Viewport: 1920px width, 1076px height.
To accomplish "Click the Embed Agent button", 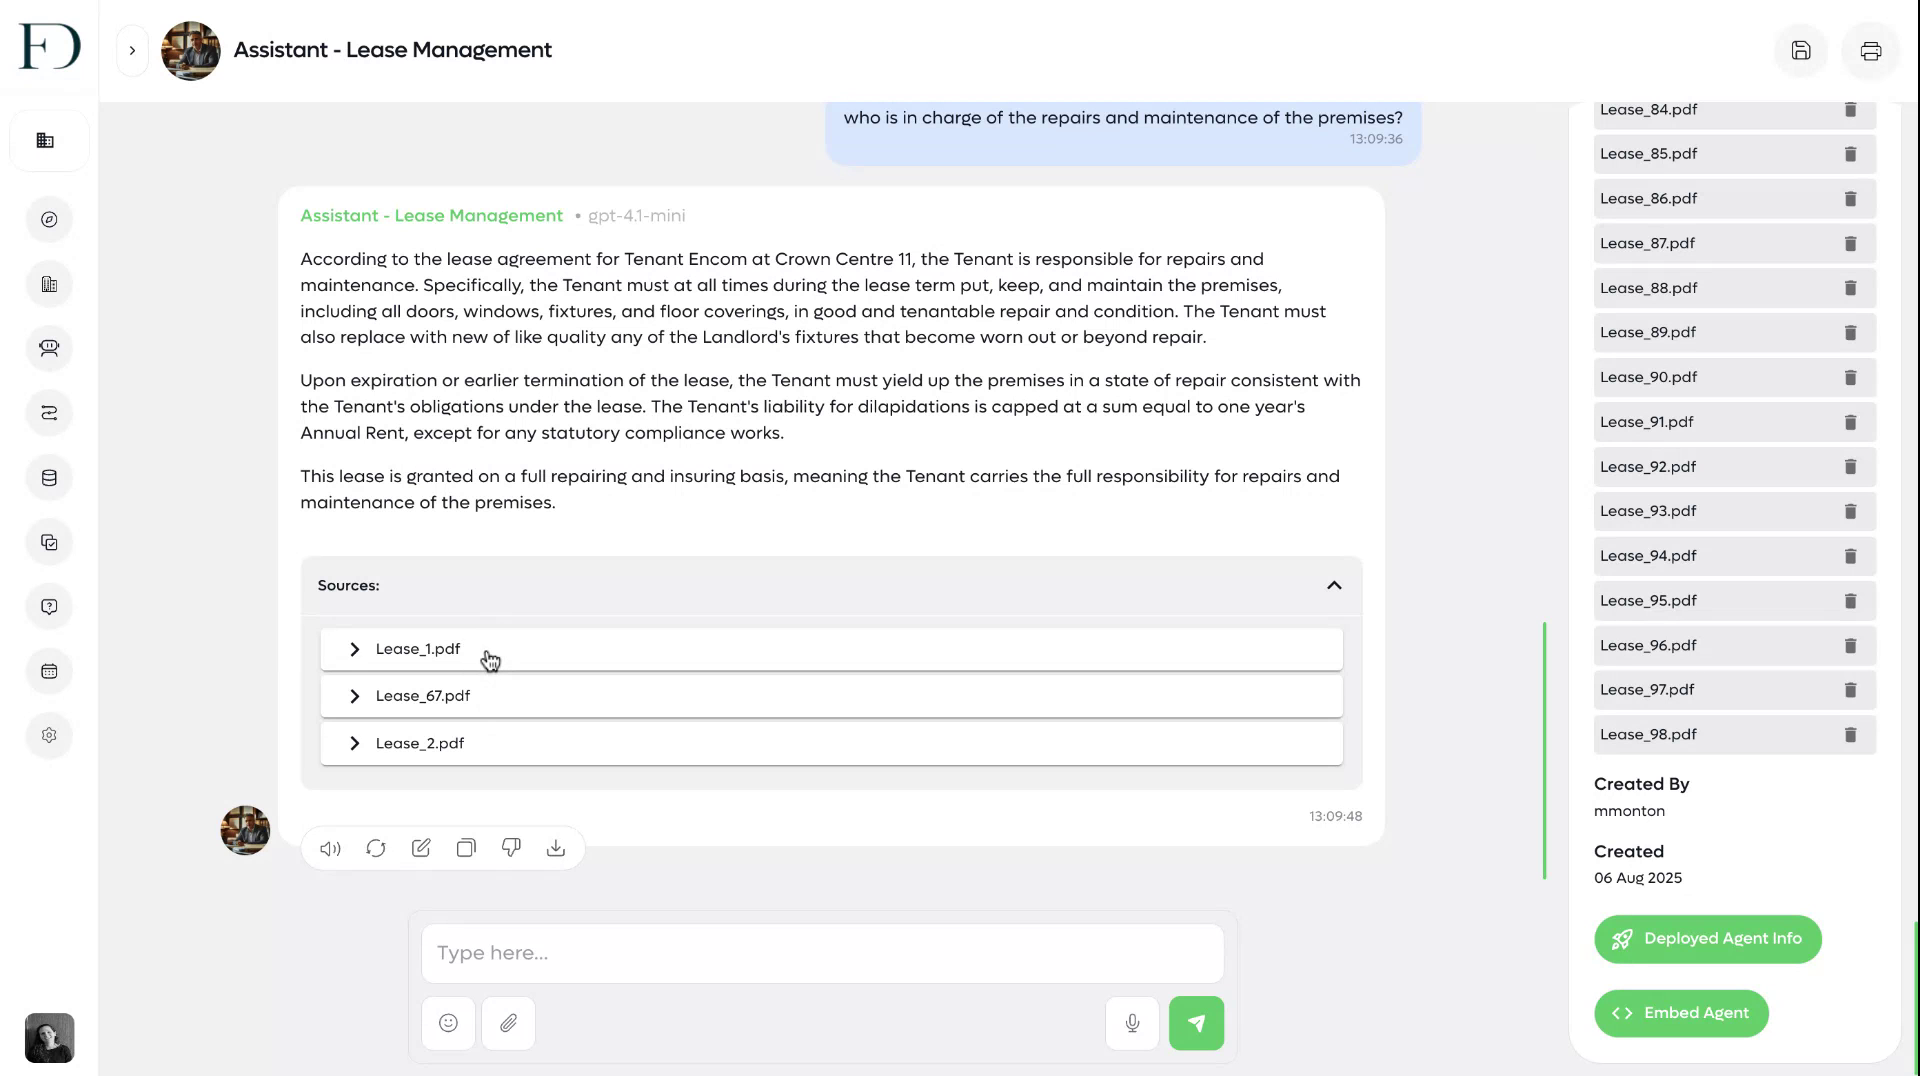I will [1681, 1014].
